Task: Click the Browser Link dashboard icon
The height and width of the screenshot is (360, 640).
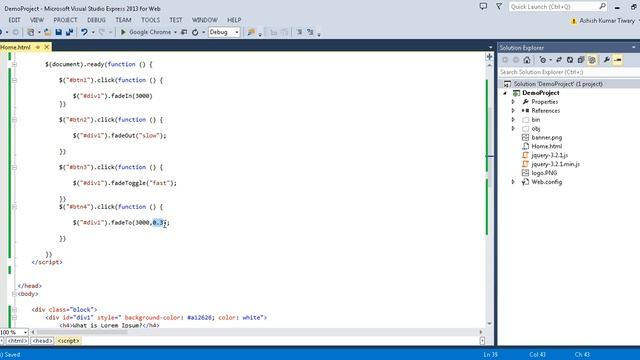Action: 184,32
